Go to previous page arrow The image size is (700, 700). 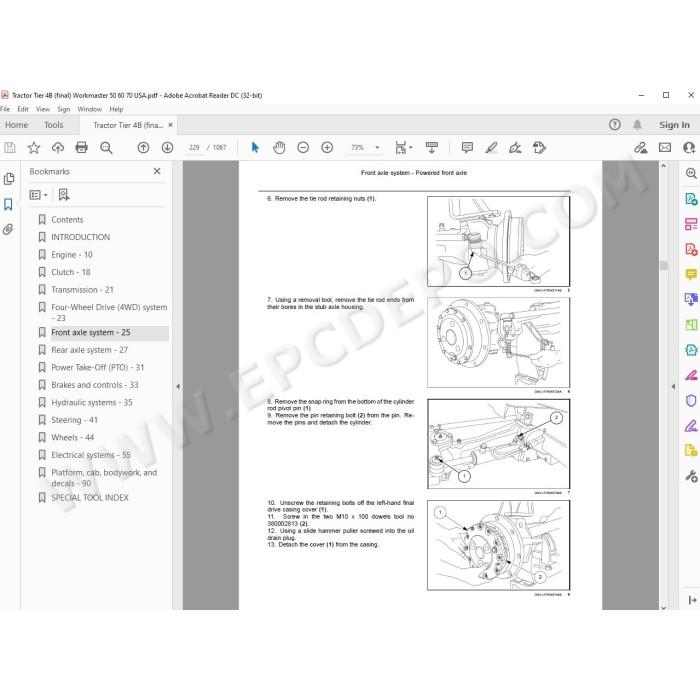point(143,147)
